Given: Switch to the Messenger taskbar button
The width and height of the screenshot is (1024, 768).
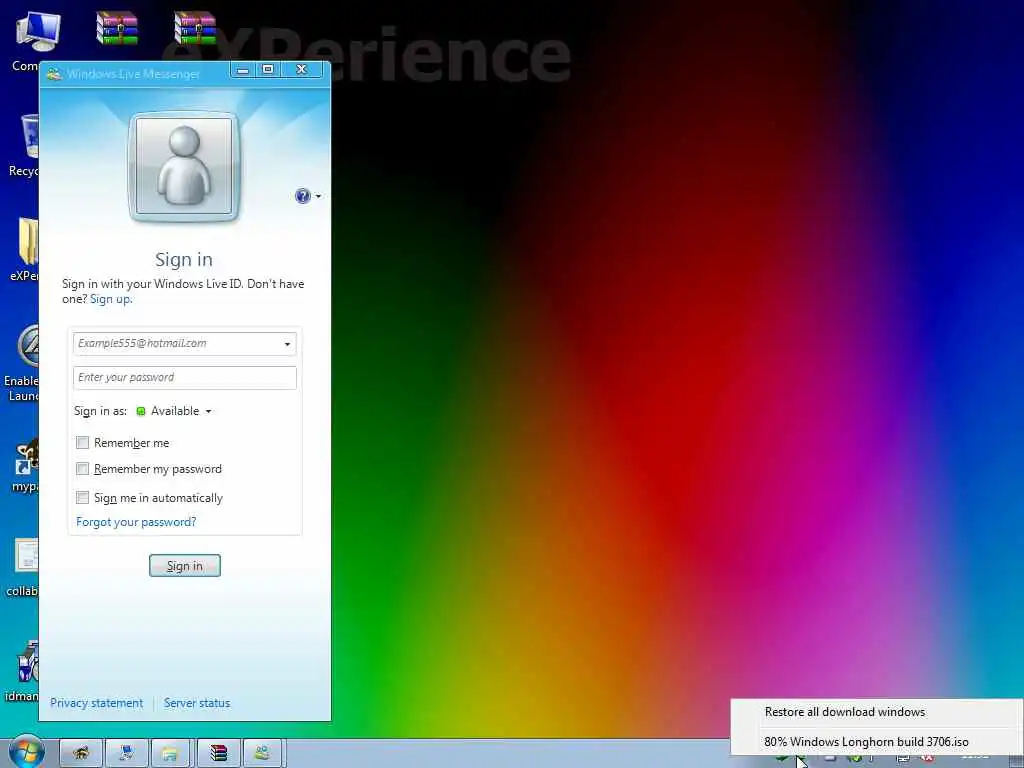Looking at the screenshot, I should tap(263, 754).
